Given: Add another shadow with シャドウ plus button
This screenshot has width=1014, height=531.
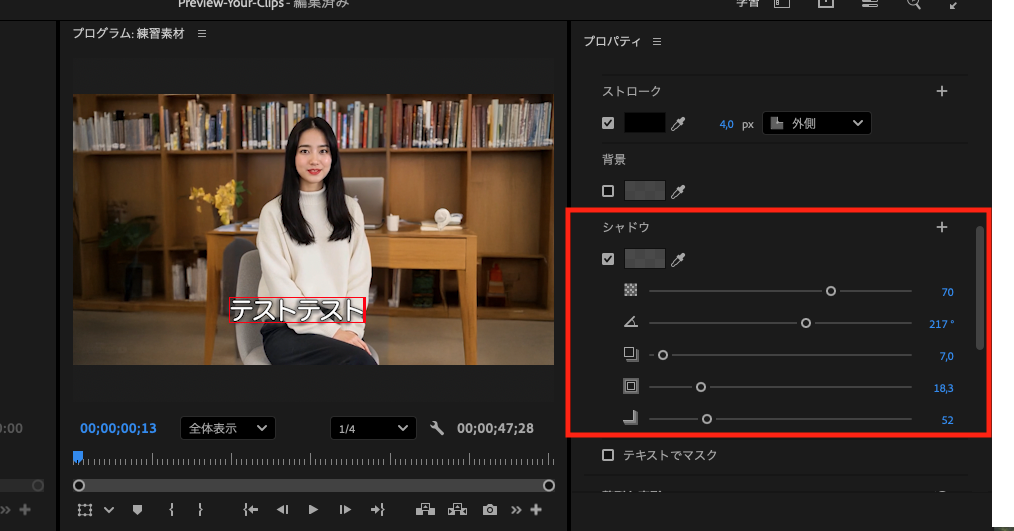Looking at the screenshot, I should [x=941, y=227].
